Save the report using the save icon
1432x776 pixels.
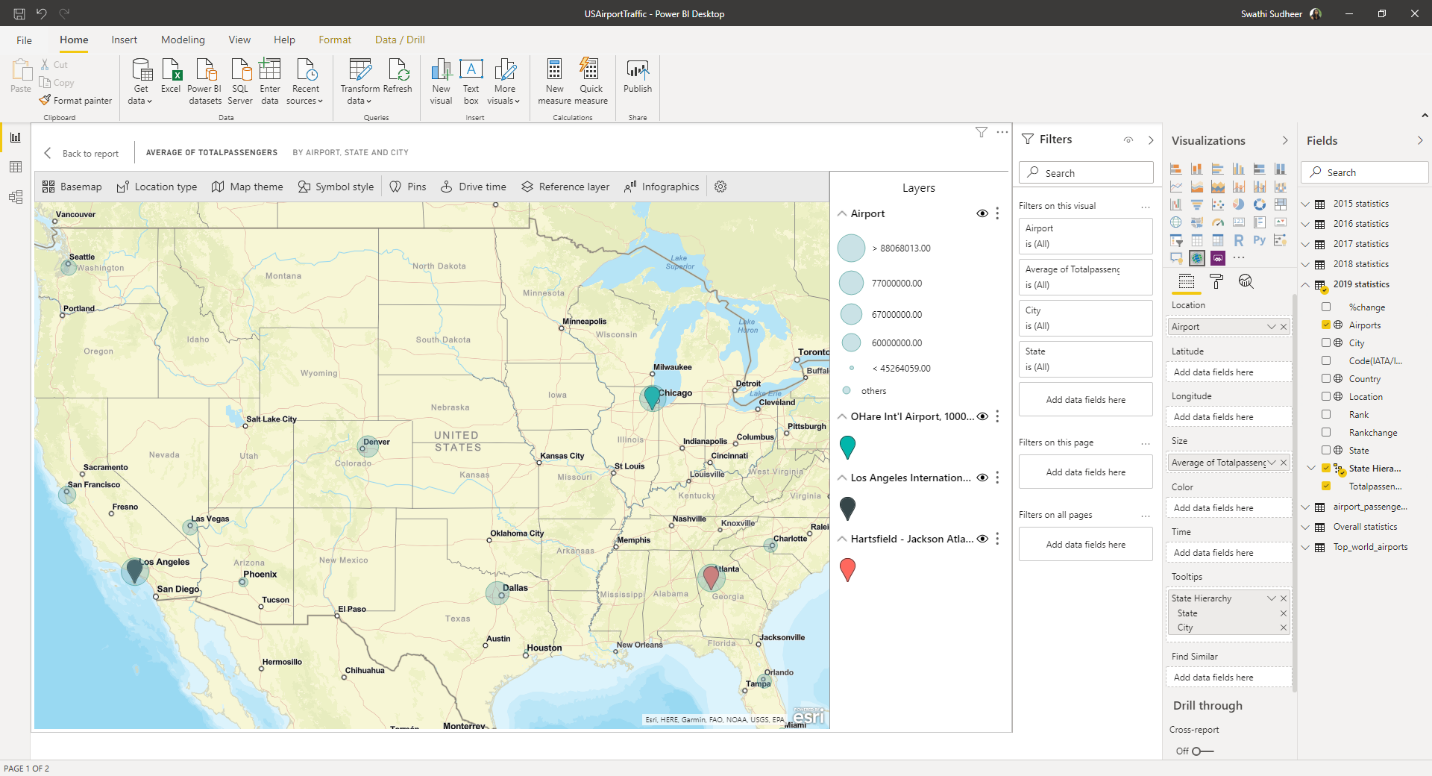point(19,14)
